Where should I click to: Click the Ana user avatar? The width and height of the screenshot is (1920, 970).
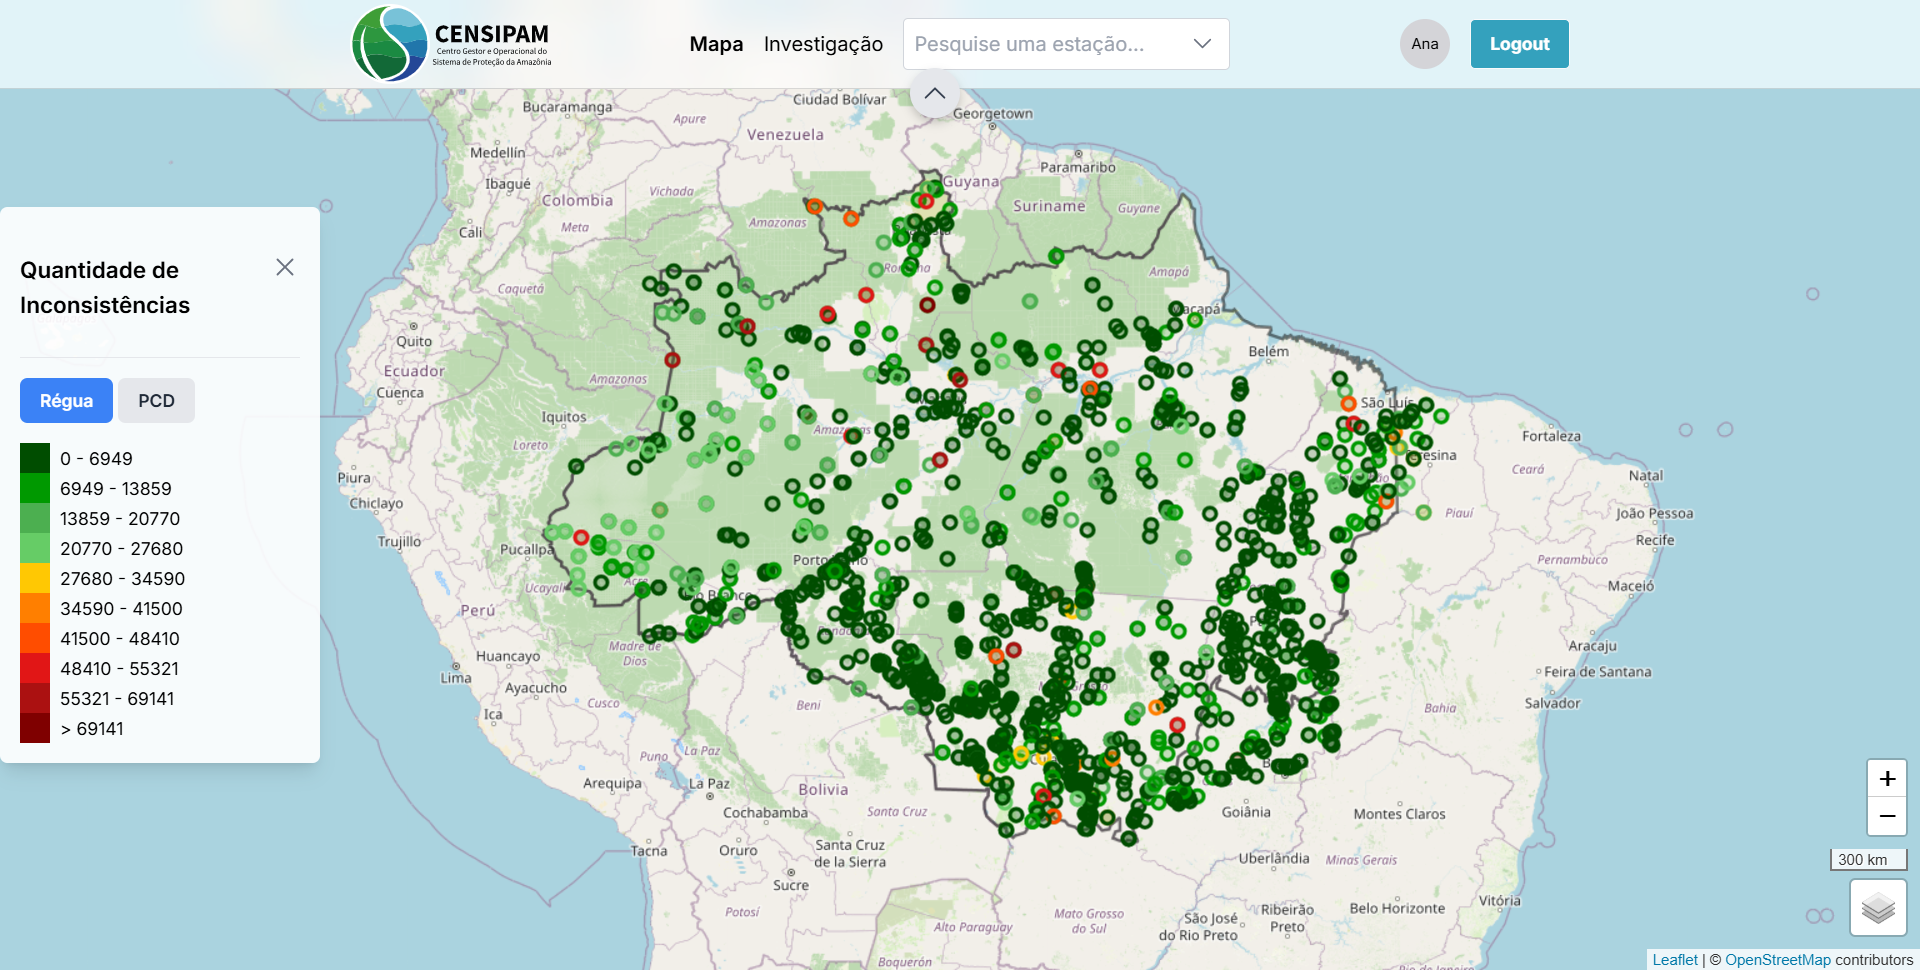pyautogui.click(x=1424, y=44)
